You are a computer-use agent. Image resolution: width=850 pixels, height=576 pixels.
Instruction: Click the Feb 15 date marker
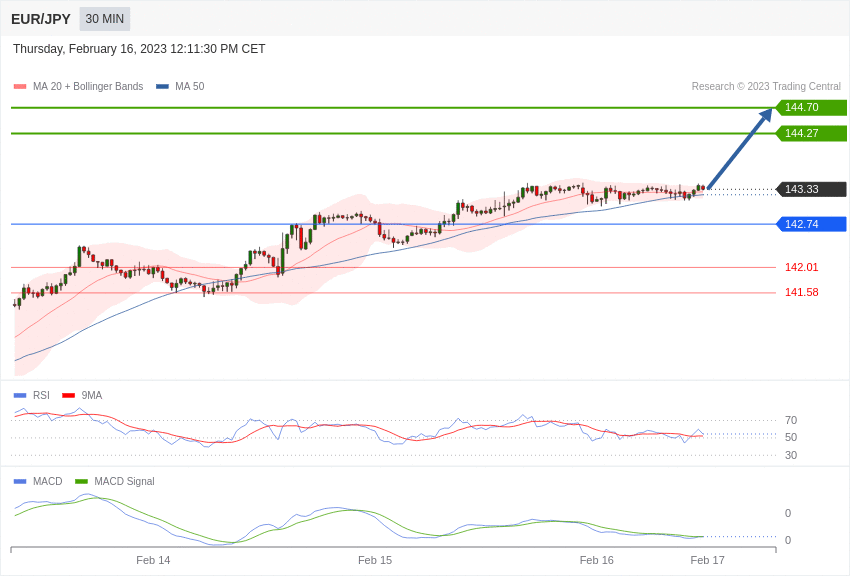375,560
